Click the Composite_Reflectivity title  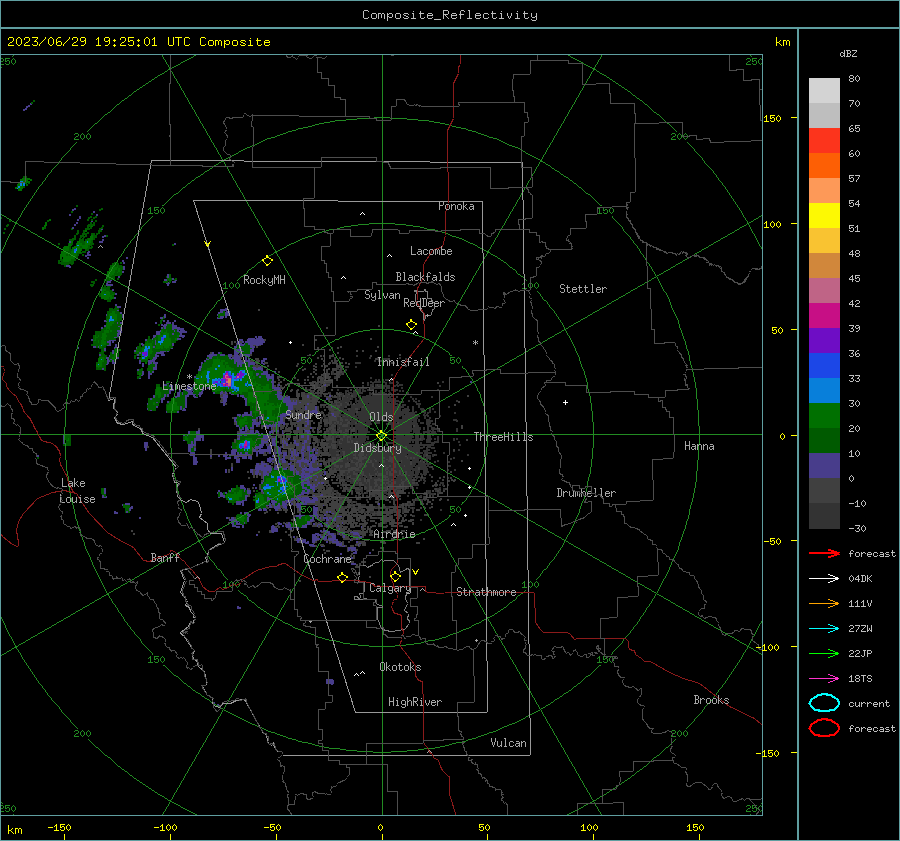(450, 15)
